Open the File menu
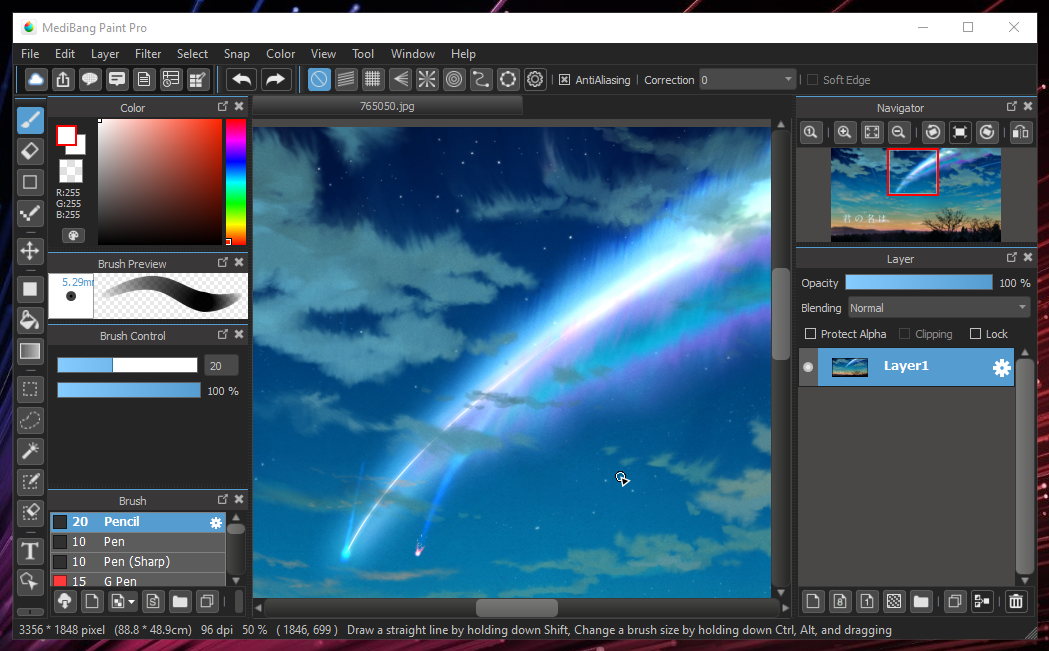1049x651 pixels. click(30, 54)
